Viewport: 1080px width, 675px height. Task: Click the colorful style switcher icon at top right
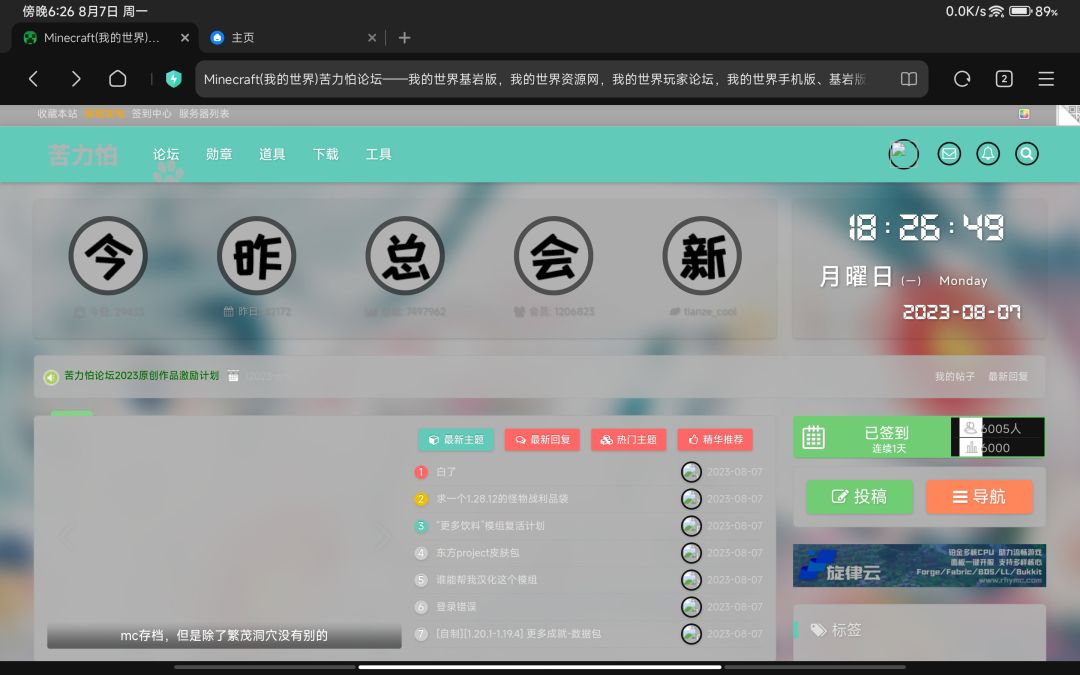click(1024, 114)
